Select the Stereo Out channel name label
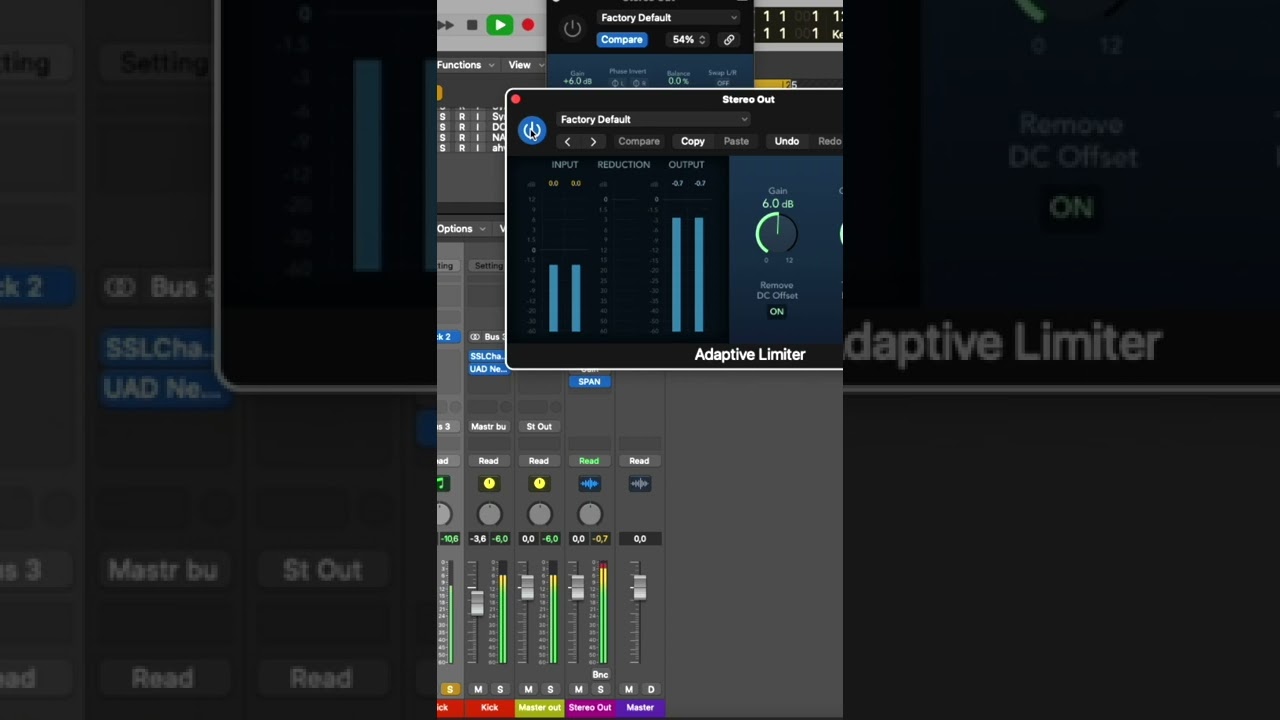This screenshot has width=1280, height=720. coord(590,708)
